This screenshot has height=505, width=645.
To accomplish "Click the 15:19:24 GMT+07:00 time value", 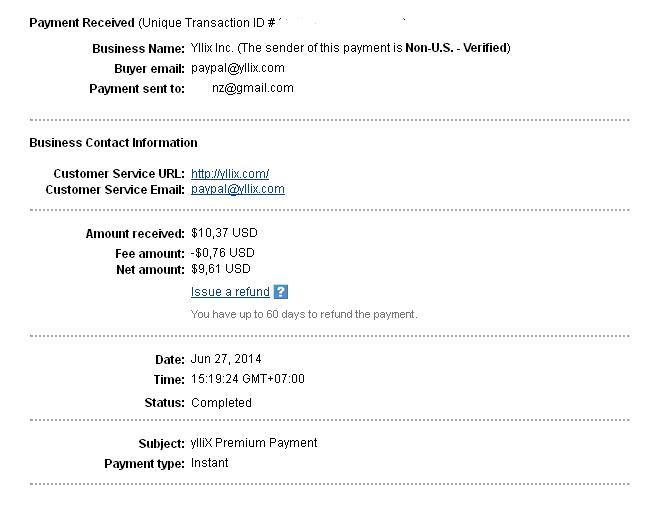I will [248, 379].
